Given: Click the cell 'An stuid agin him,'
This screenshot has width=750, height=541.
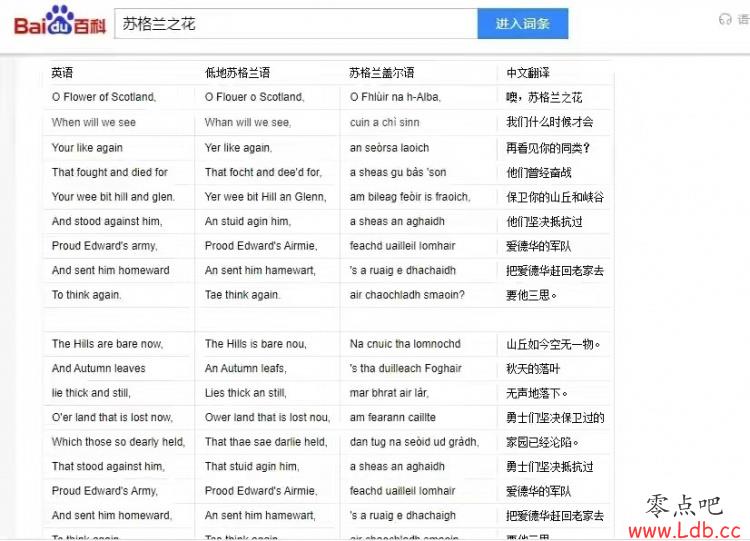Looking at the screenshot, I should click(248, 221).
